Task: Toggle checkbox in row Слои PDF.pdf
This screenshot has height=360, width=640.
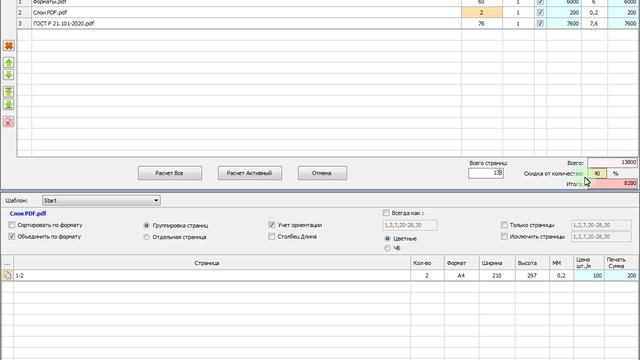Action: click(540, 13)
